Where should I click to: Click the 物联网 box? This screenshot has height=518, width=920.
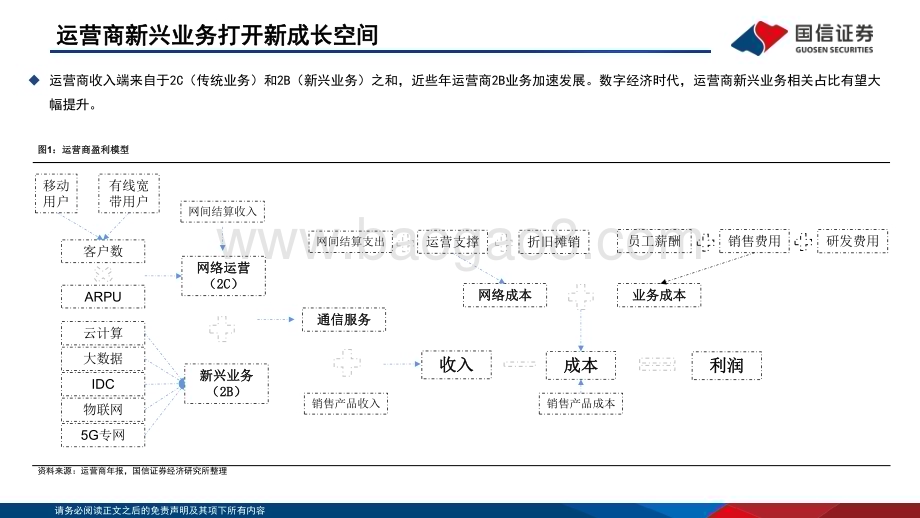point(103,409)
